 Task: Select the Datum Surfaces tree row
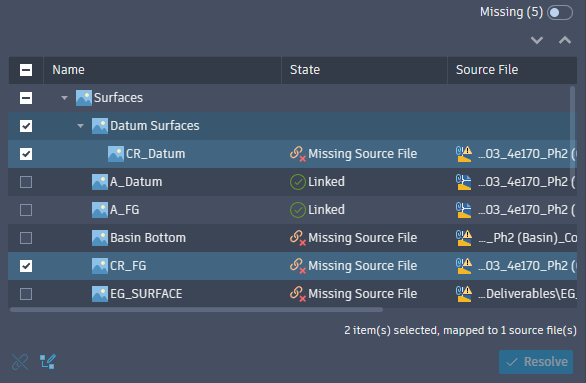pos(293,126)
